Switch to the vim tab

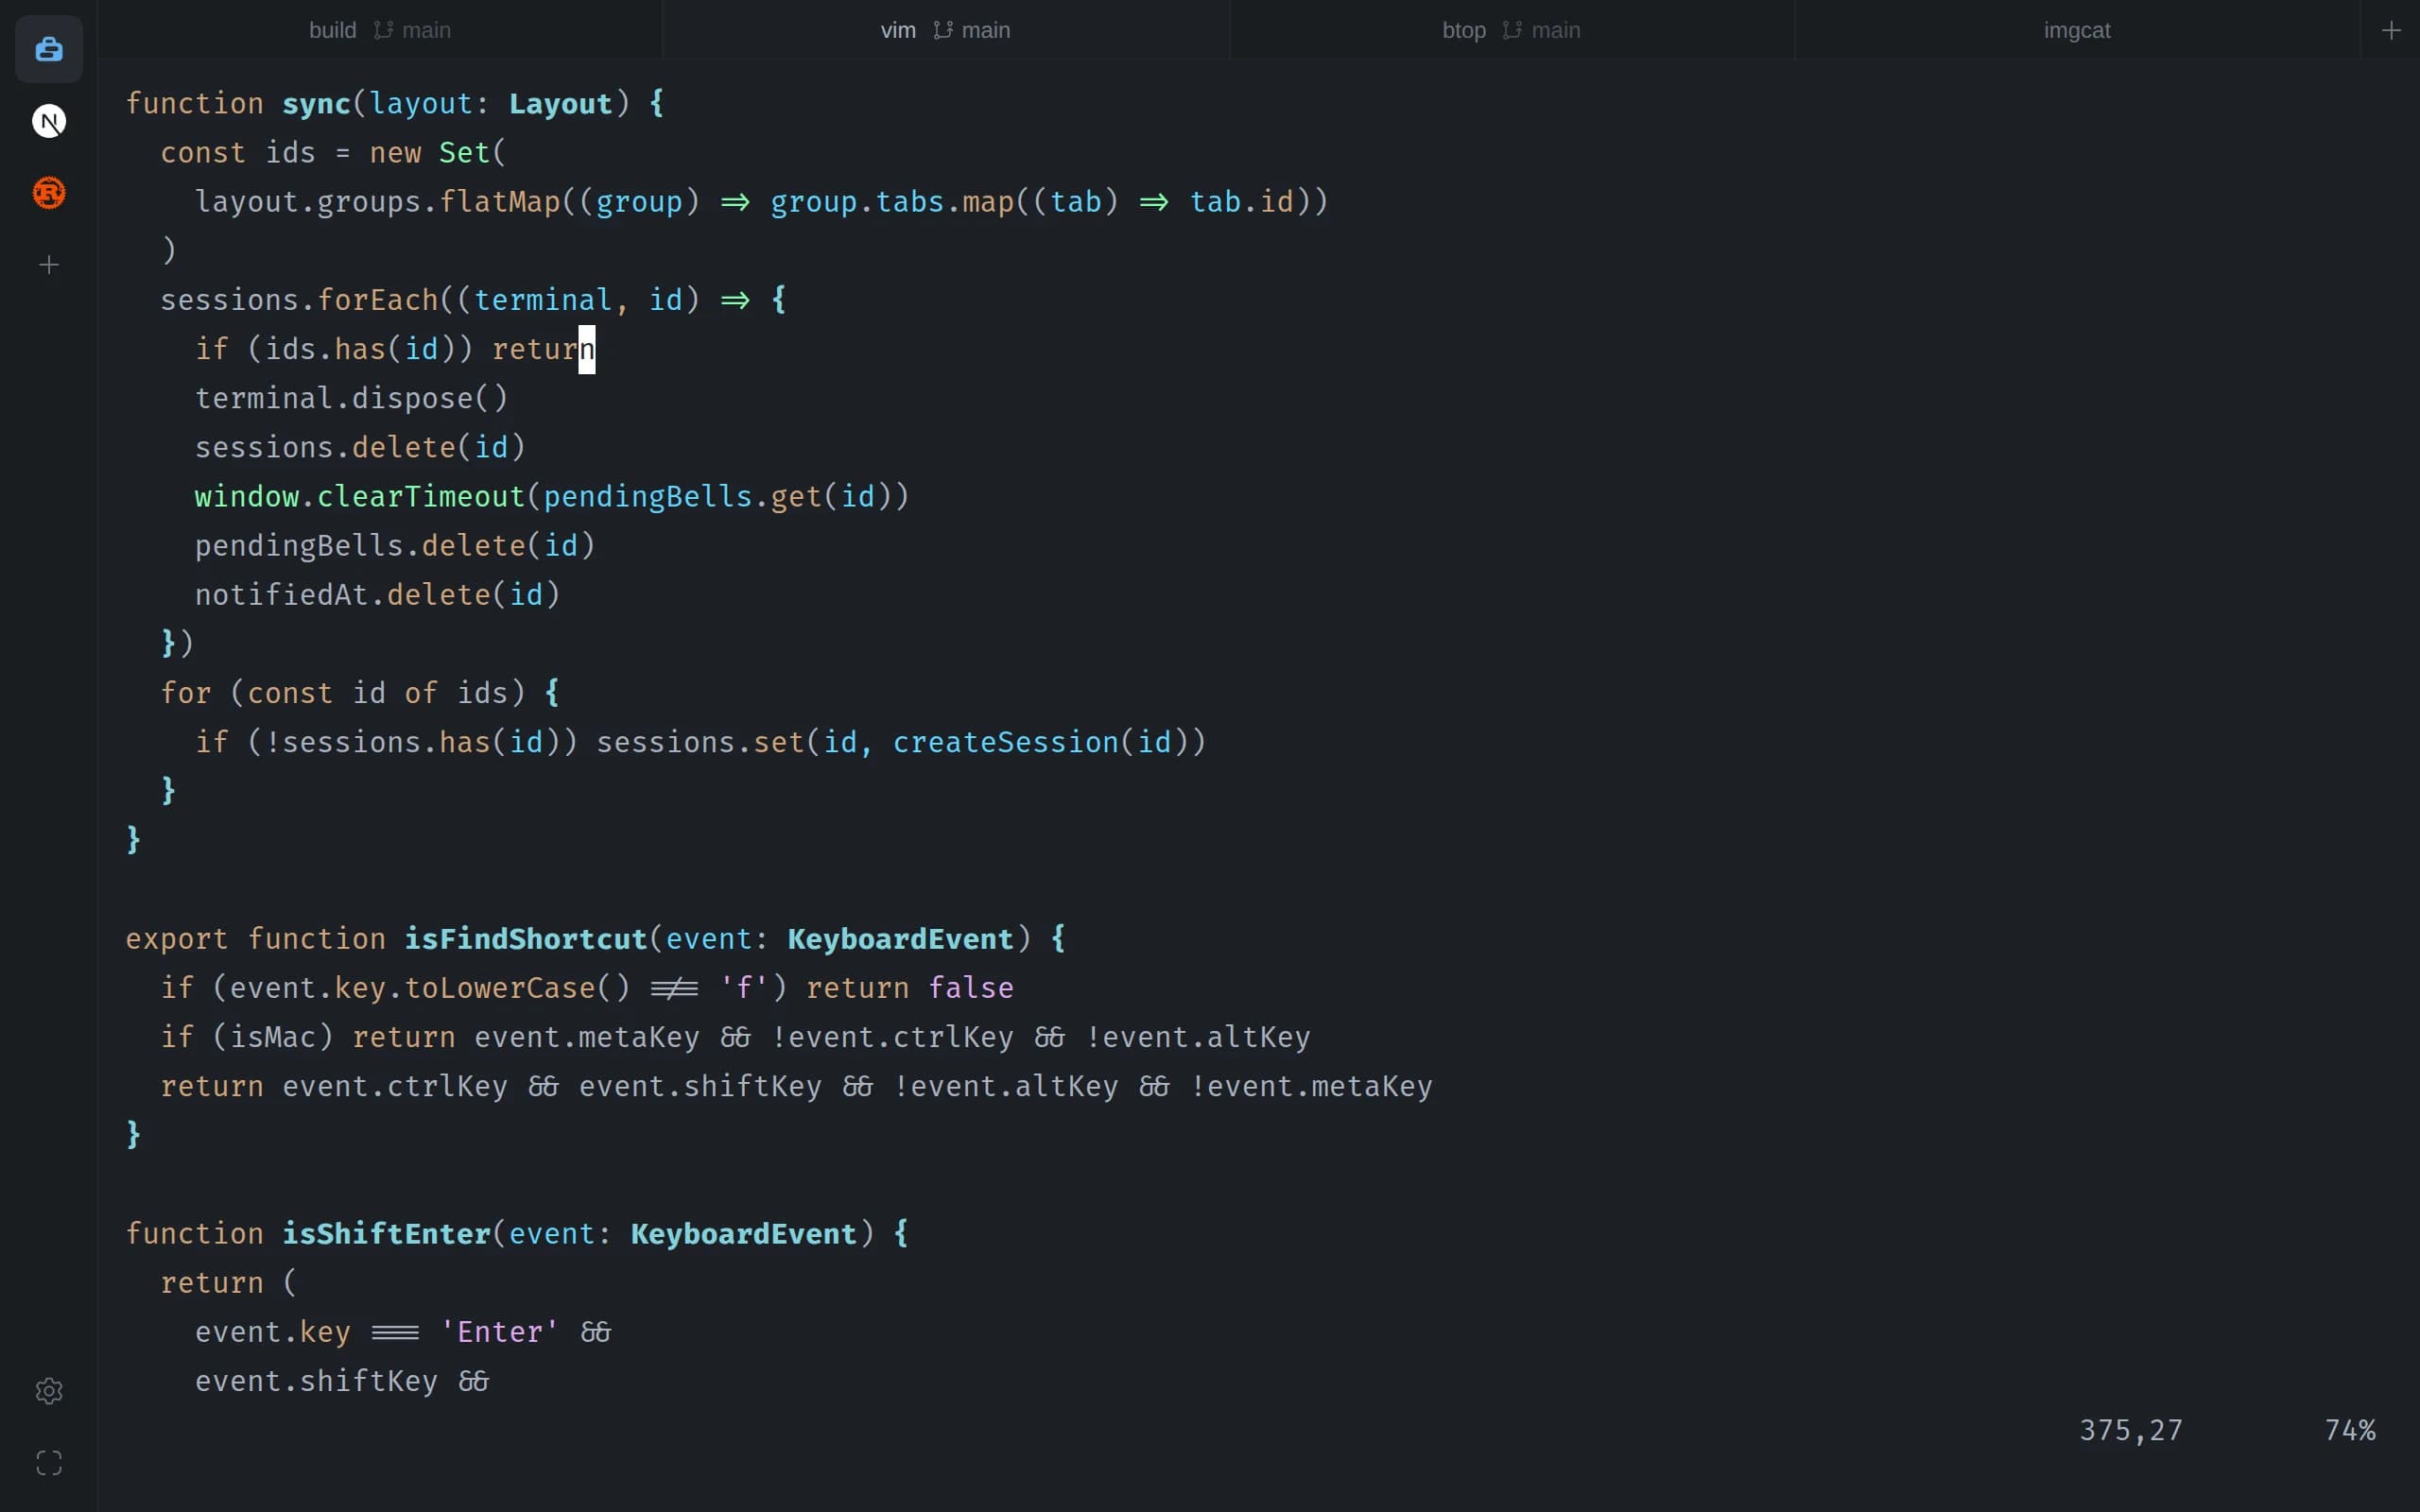pyautogui.click(x=945, y=30)
